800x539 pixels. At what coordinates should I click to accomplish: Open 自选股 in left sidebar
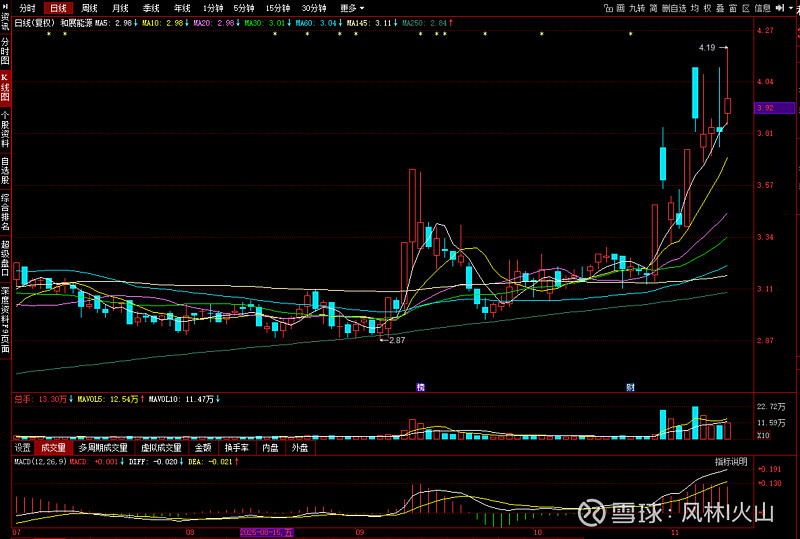click(5, 171)
